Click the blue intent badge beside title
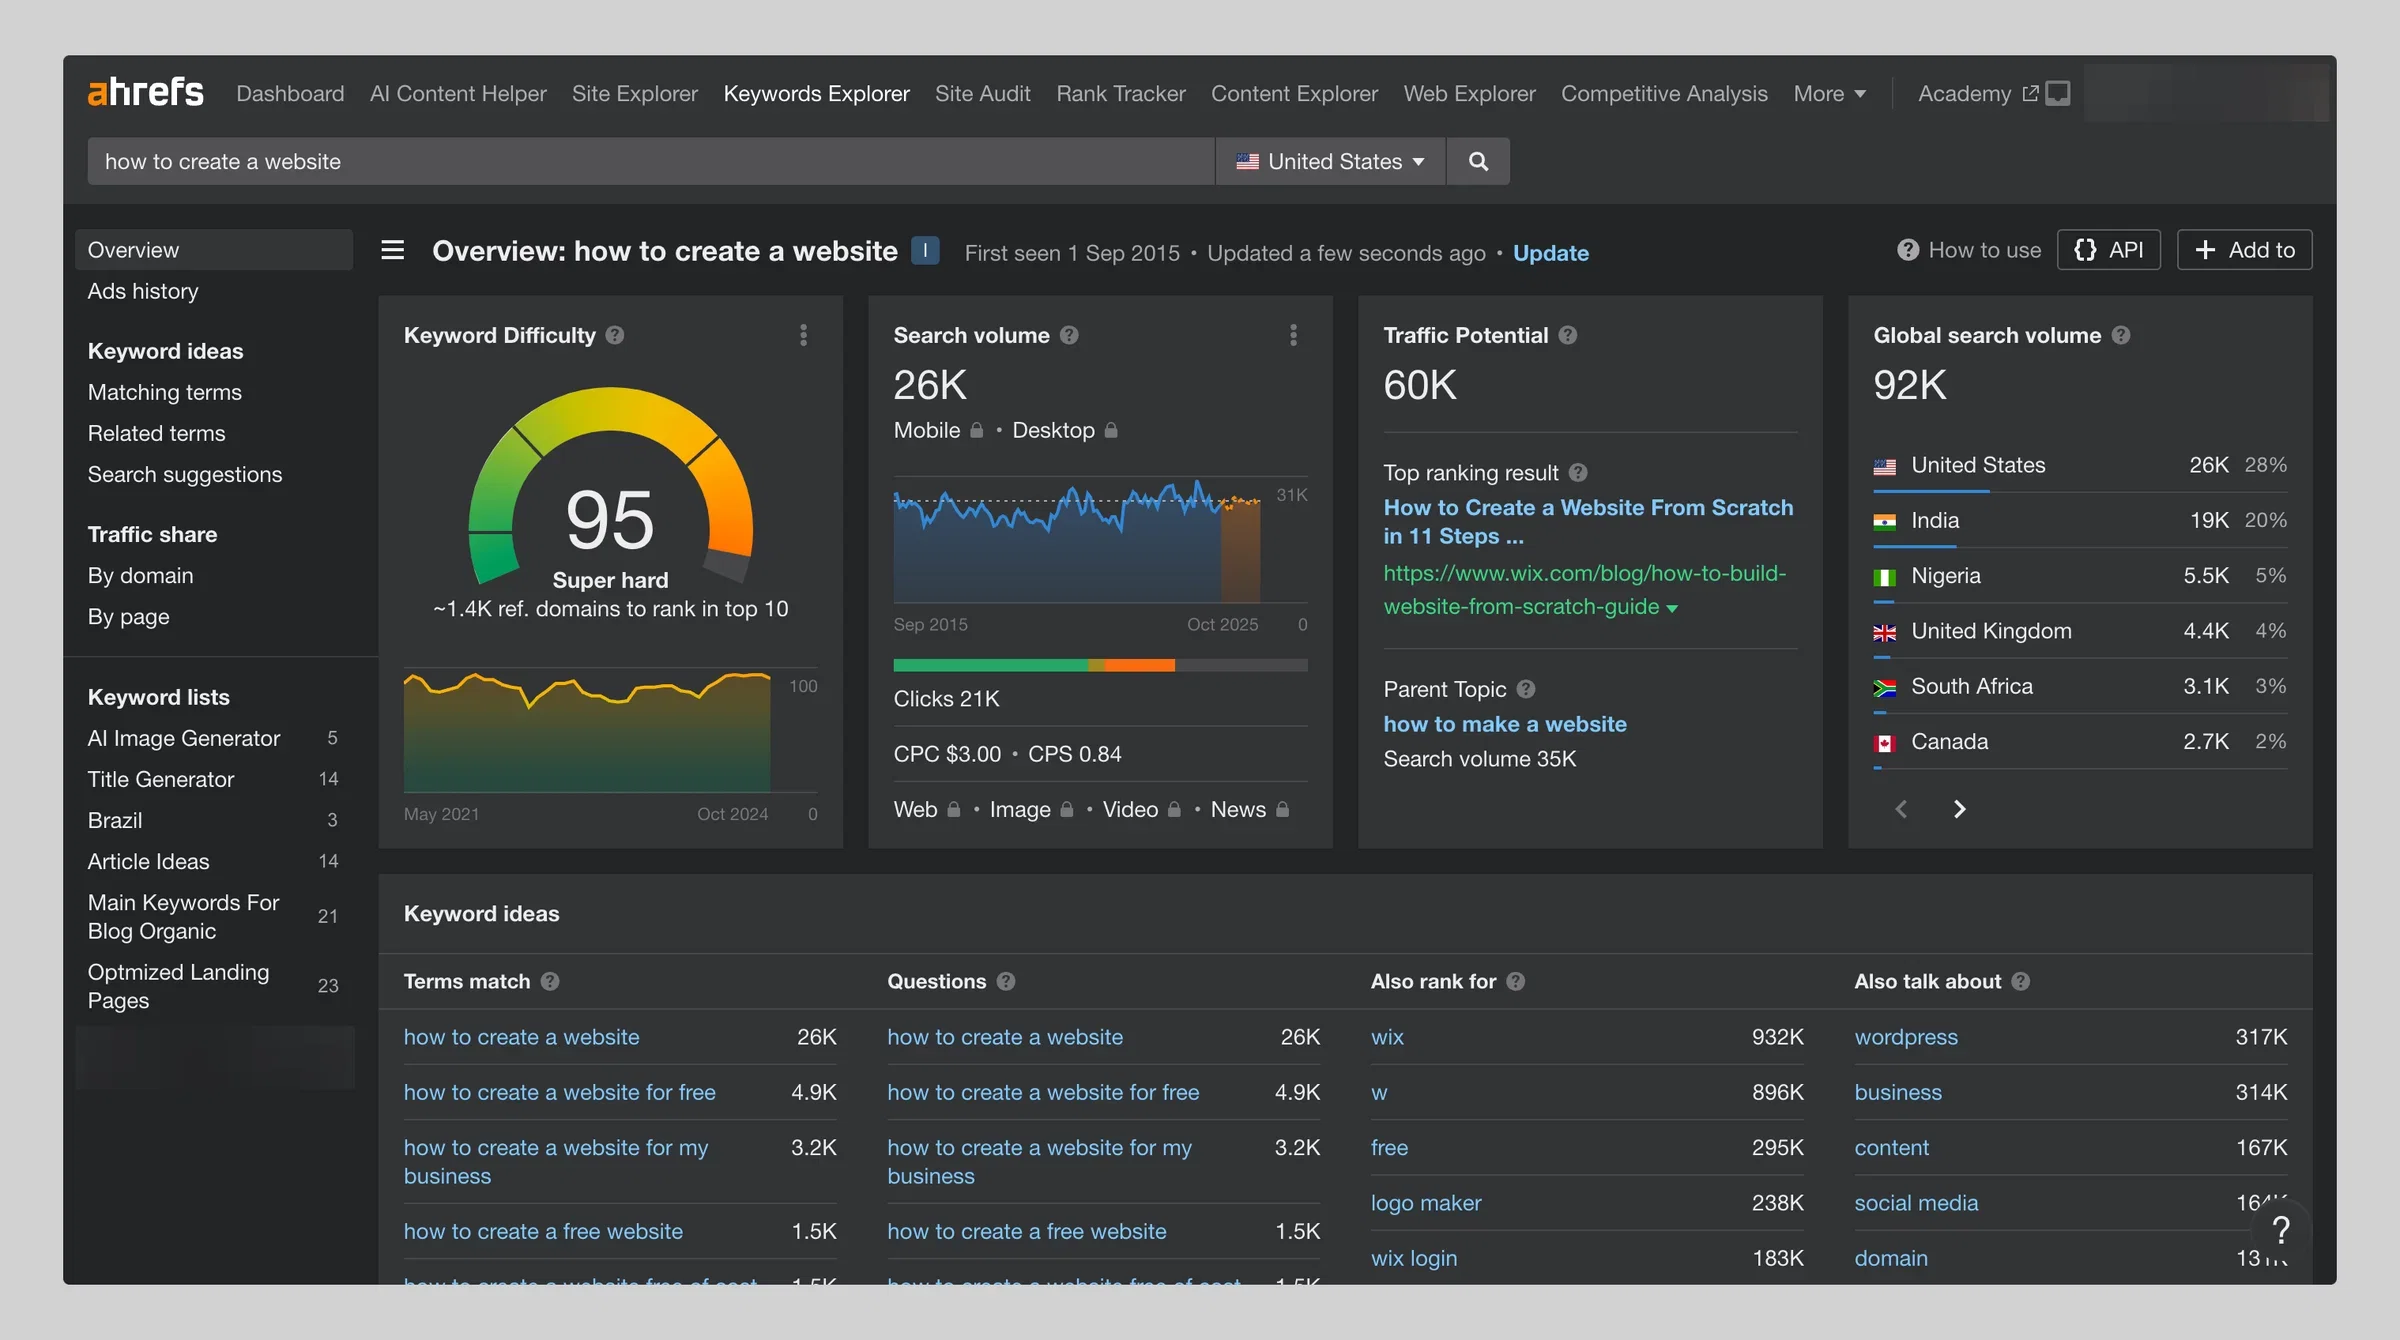Viewport: 2400px width, 1340px height. (x=925, y=250)
